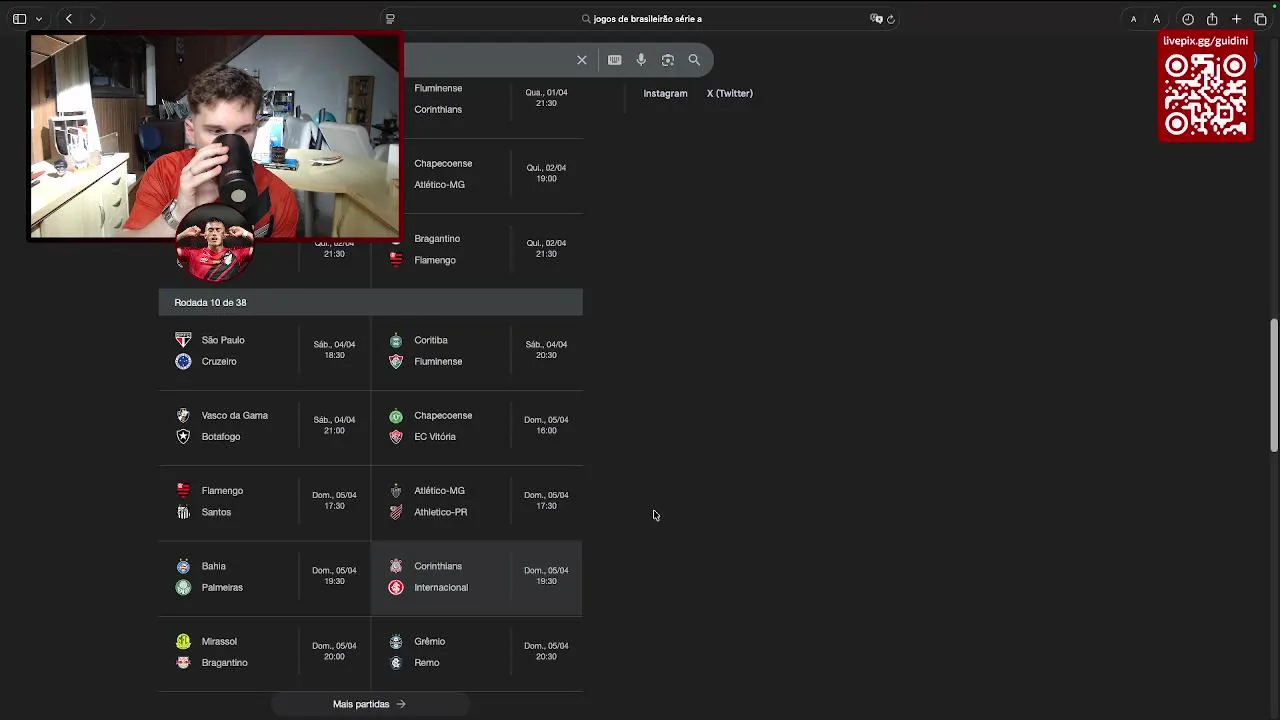The height and width of the screenshot is (720, 1280).
Task: Increase text size with large A
Action: tap(1157, 19)
